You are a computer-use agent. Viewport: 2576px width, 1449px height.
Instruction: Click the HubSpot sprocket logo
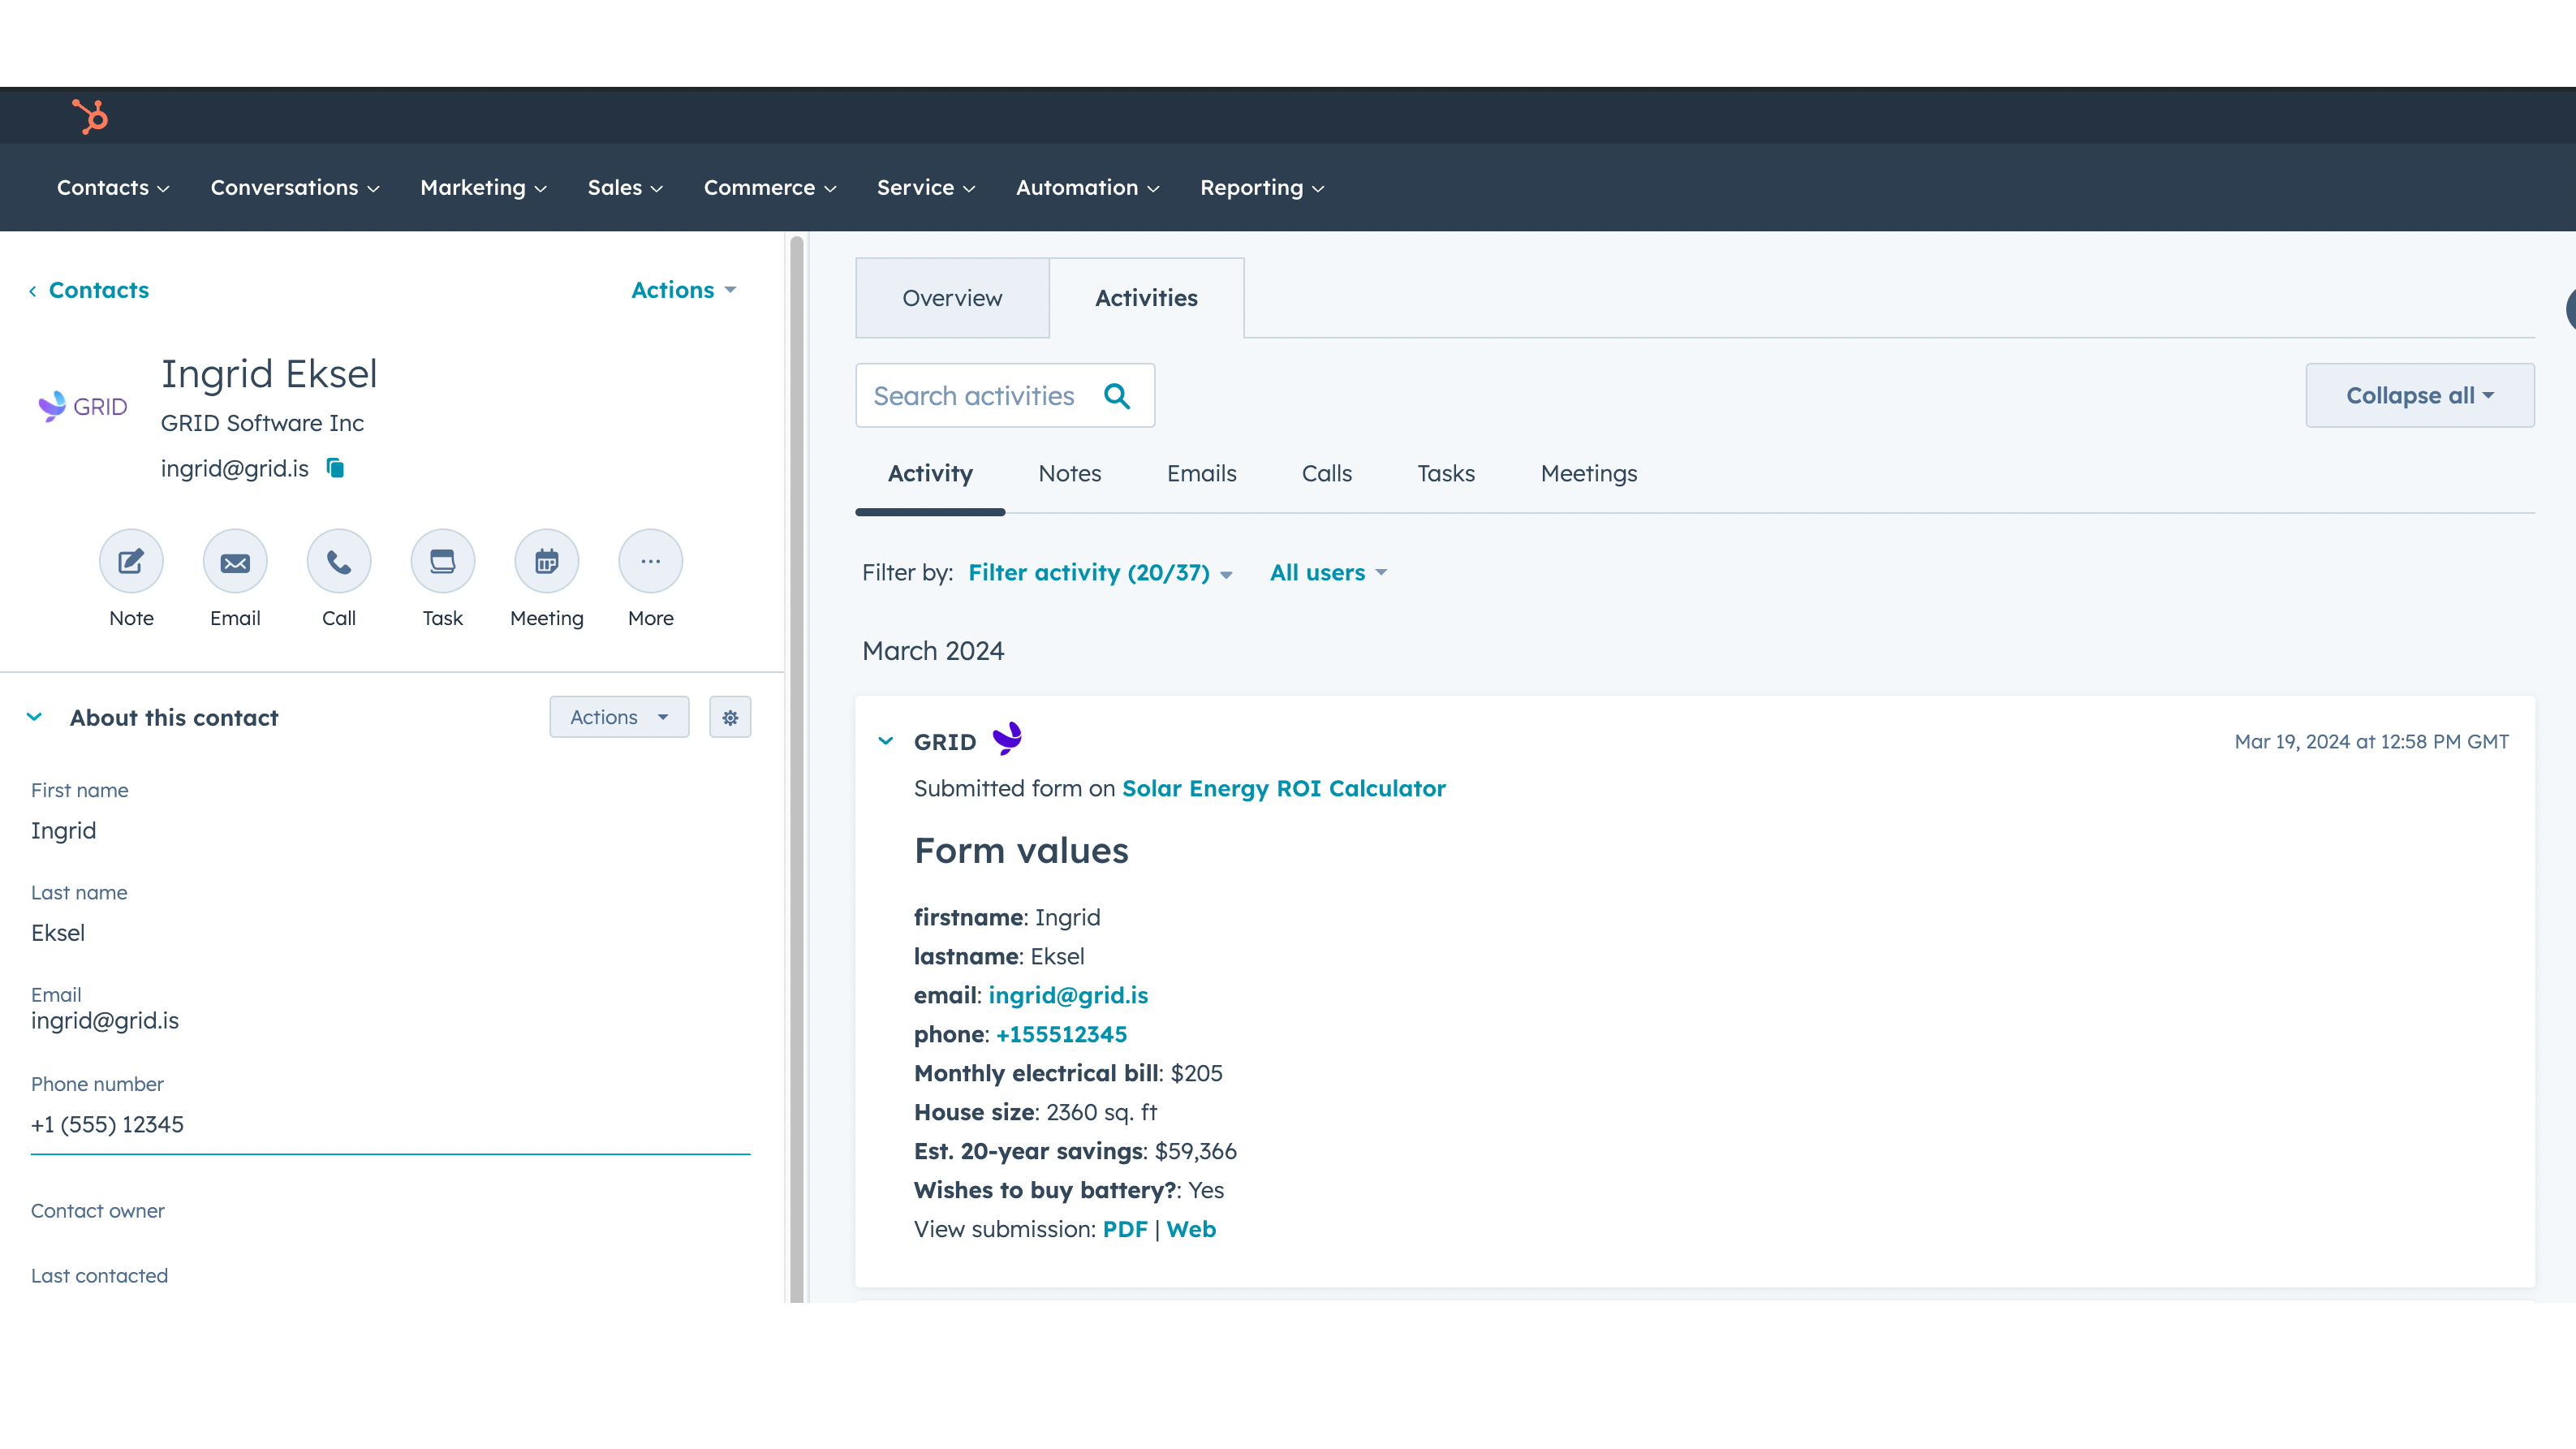90,116
